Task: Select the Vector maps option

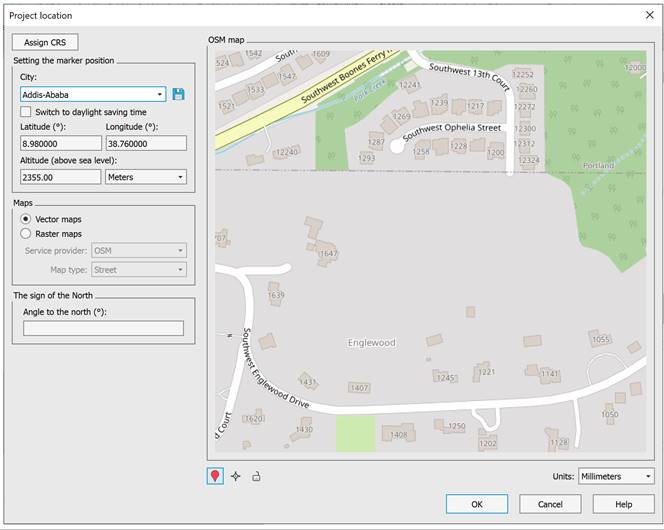Action: 26,219
